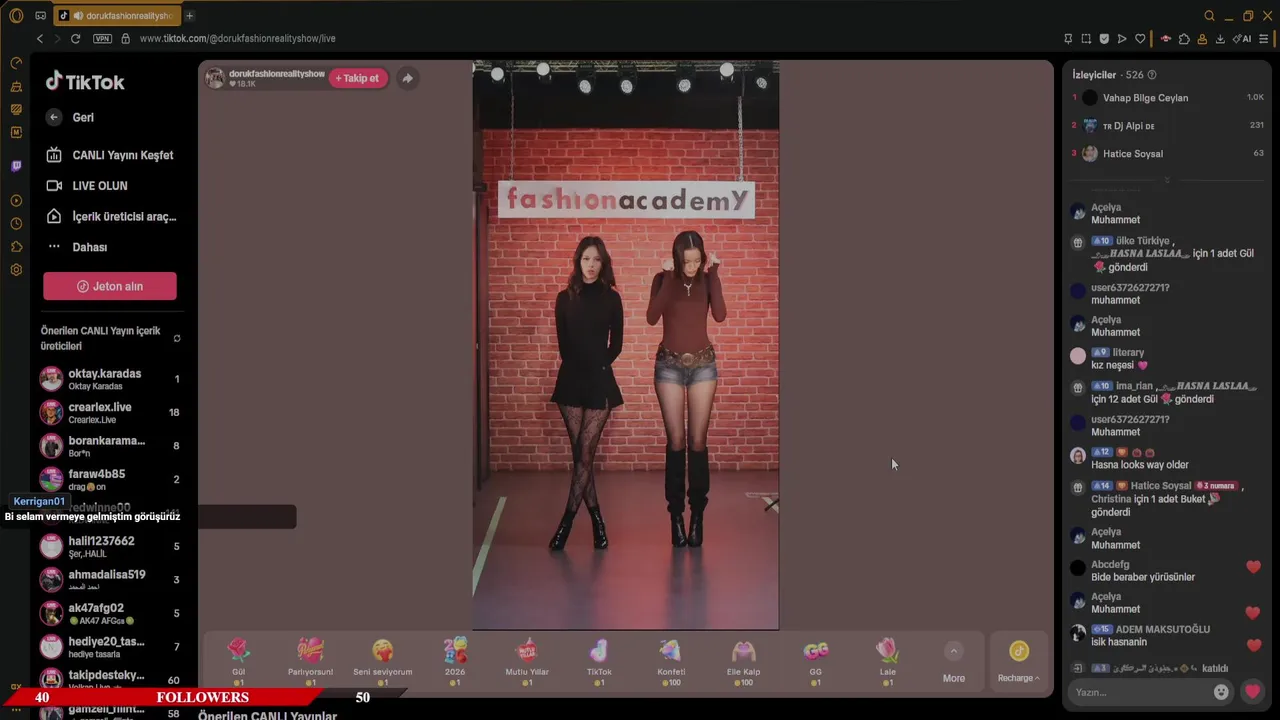Reload the current TikTok page

tap(75, 38)
